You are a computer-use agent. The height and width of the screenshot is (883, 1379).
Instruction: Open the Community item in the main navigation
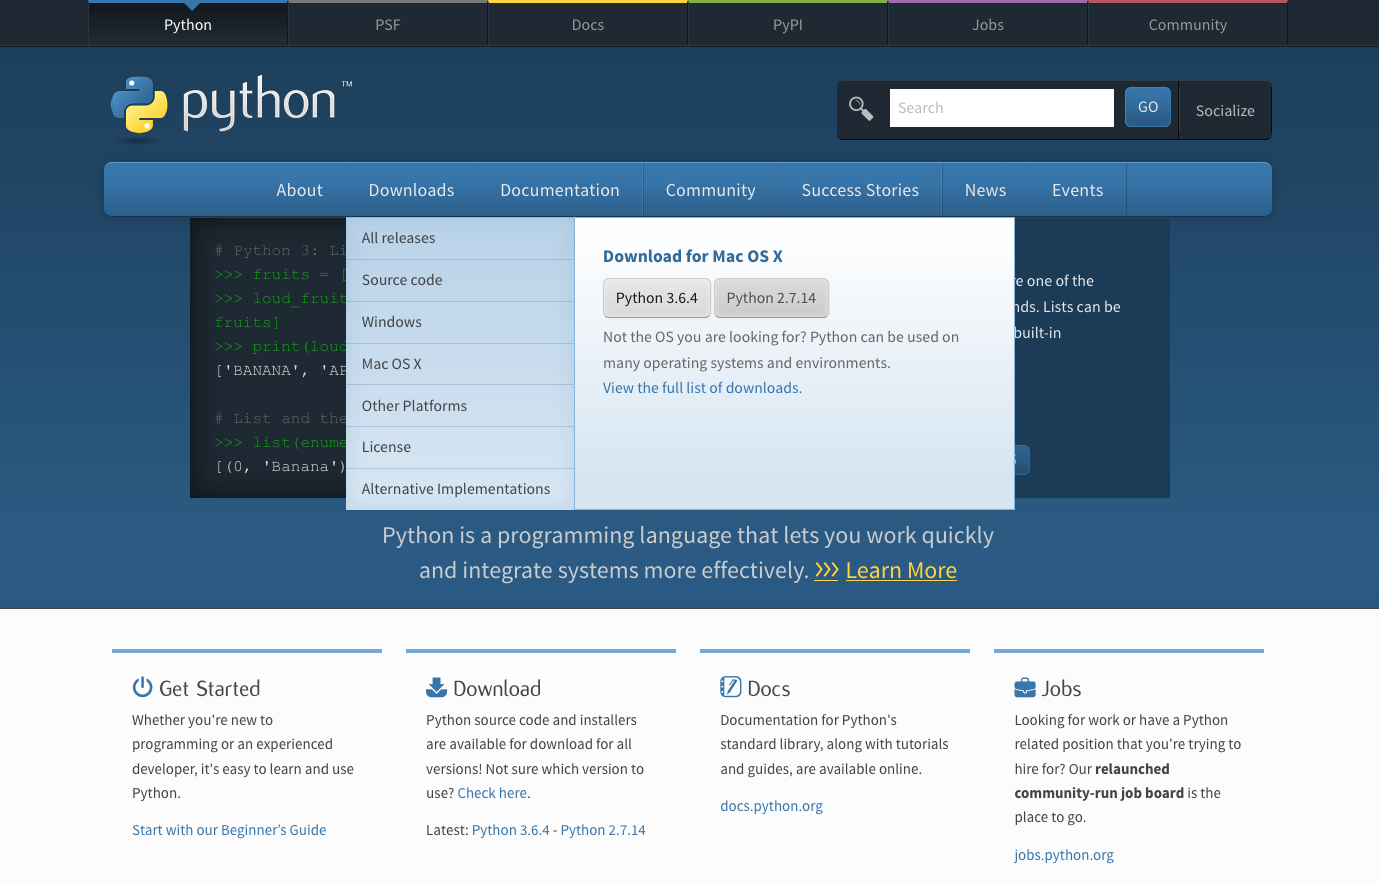711,190
